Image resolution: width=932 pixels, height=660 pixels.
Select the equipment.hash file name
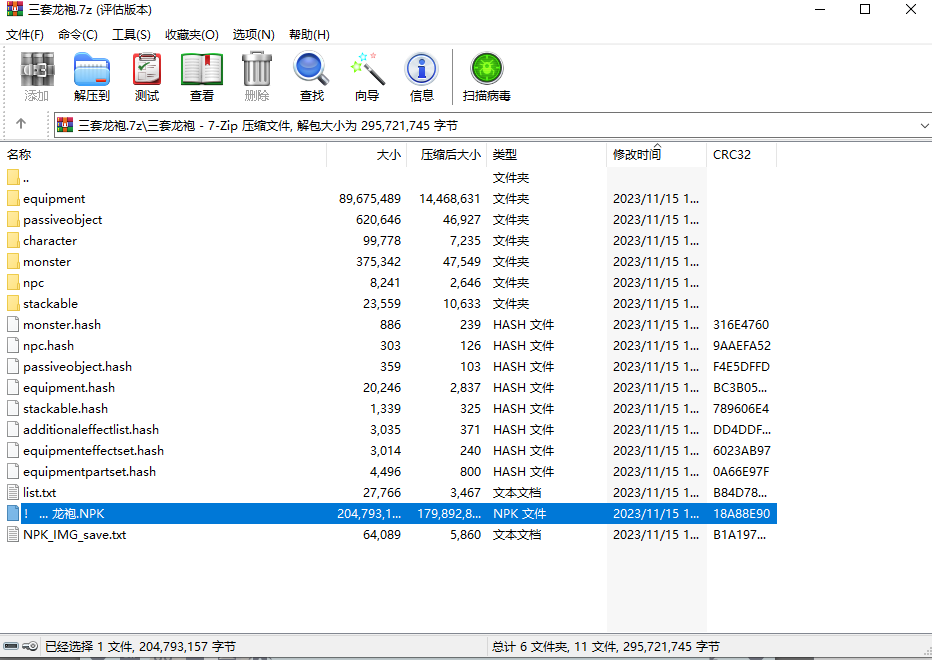coord(69,388)
